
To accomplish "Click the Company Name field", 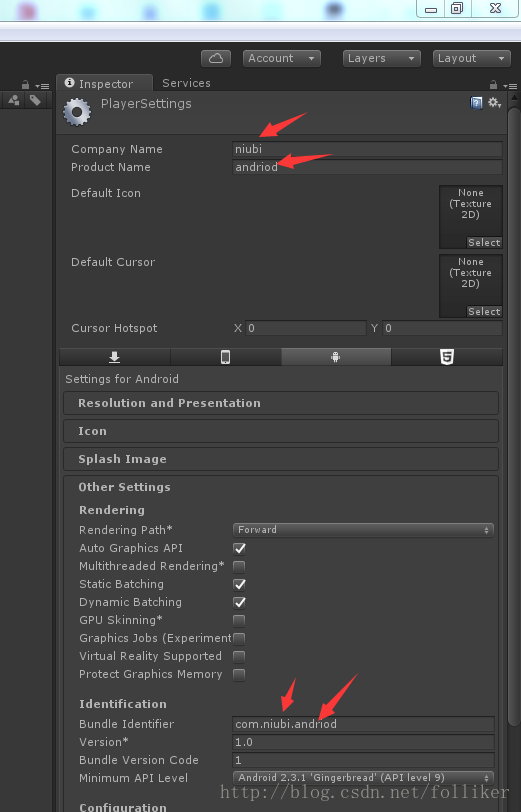I will pyautogui.click(x=367, y=149).
